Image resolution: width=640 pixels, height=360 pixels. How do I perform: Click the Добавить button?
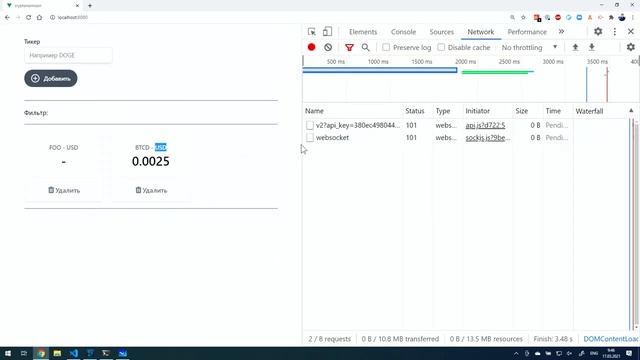coord(51,78)
